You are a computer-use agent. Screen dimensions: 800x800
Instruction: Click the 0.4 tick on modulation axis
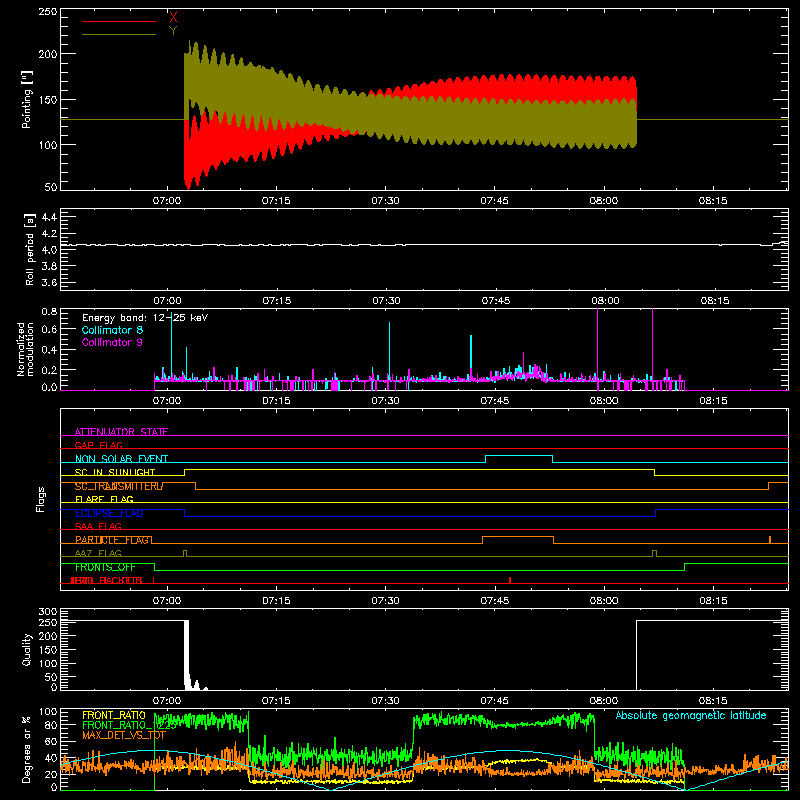[x=49, y=350]
